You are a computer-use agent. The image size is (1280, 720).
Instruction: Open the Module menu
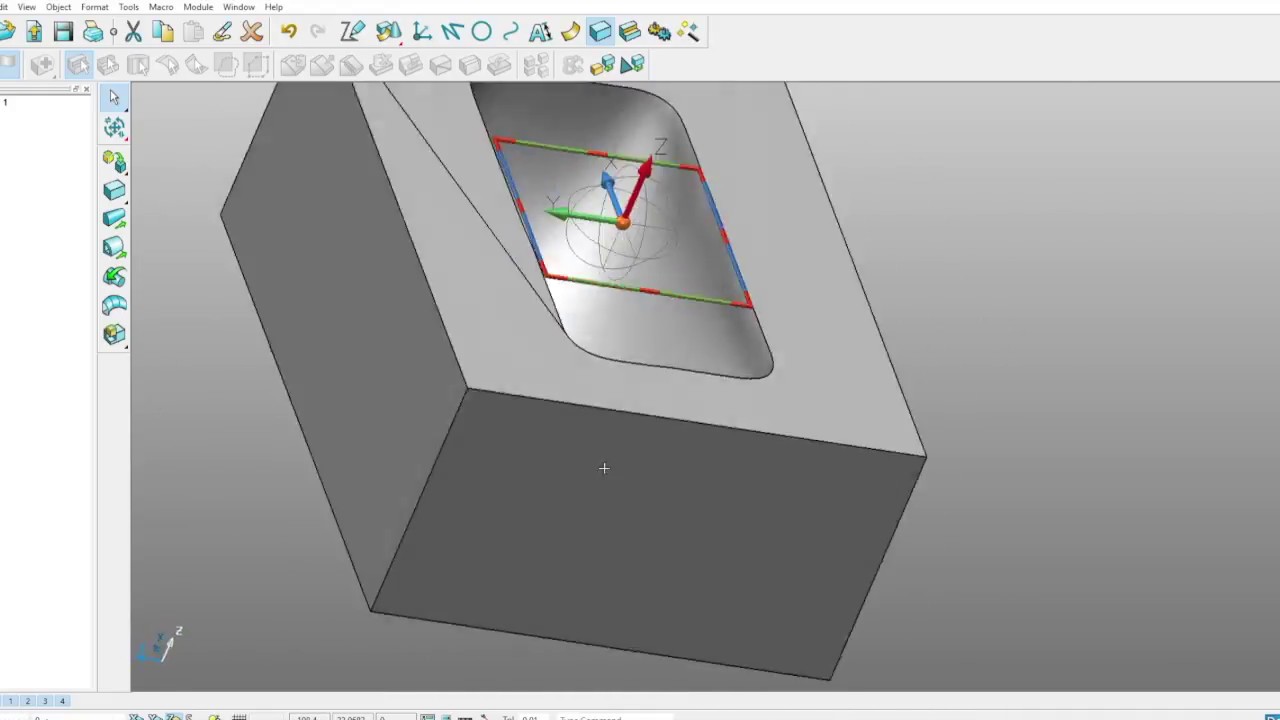(x=198, y=7)
